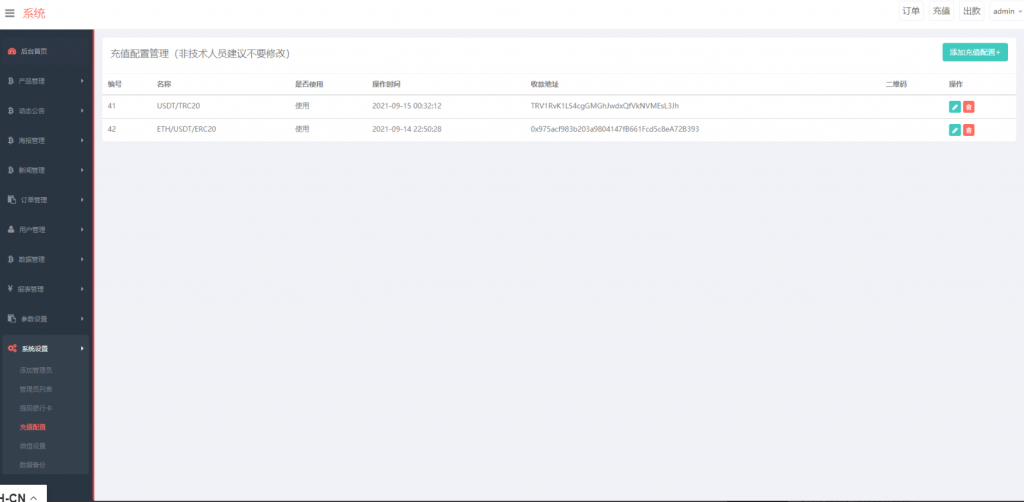Expand the 产品管理 sidebar menu

point(45,81)
